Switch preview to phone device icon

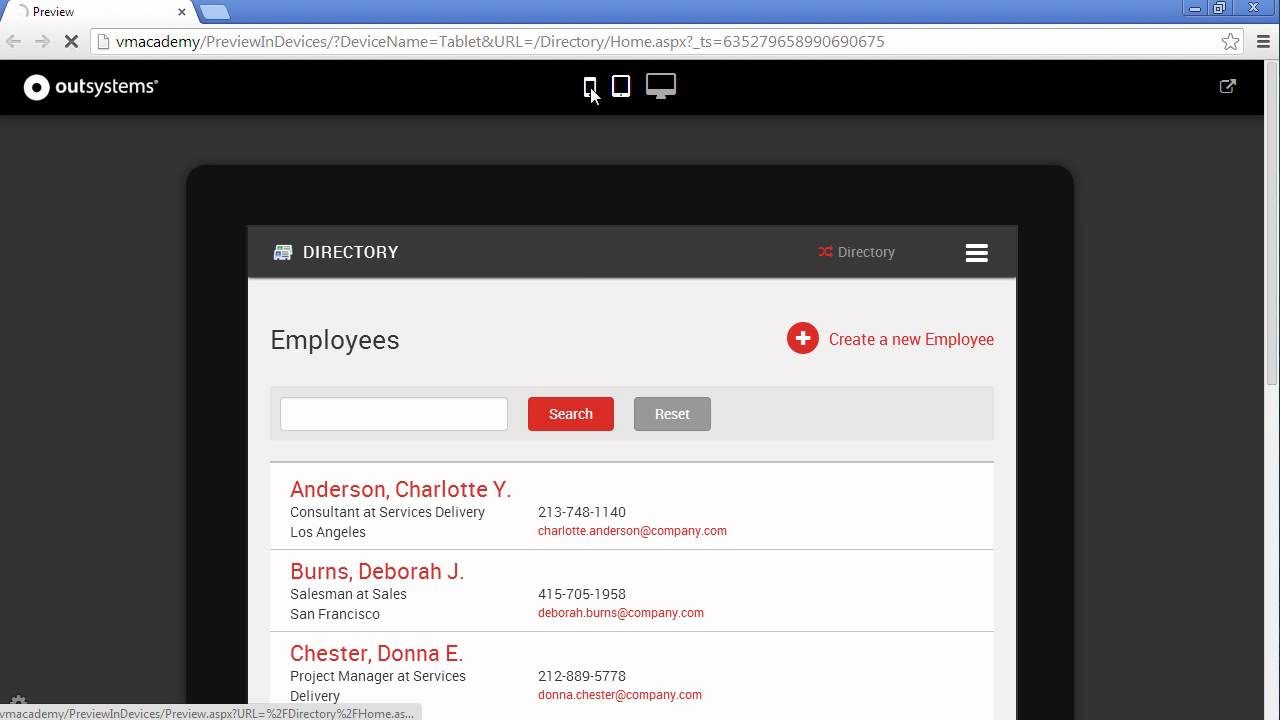tap(590, 87)
